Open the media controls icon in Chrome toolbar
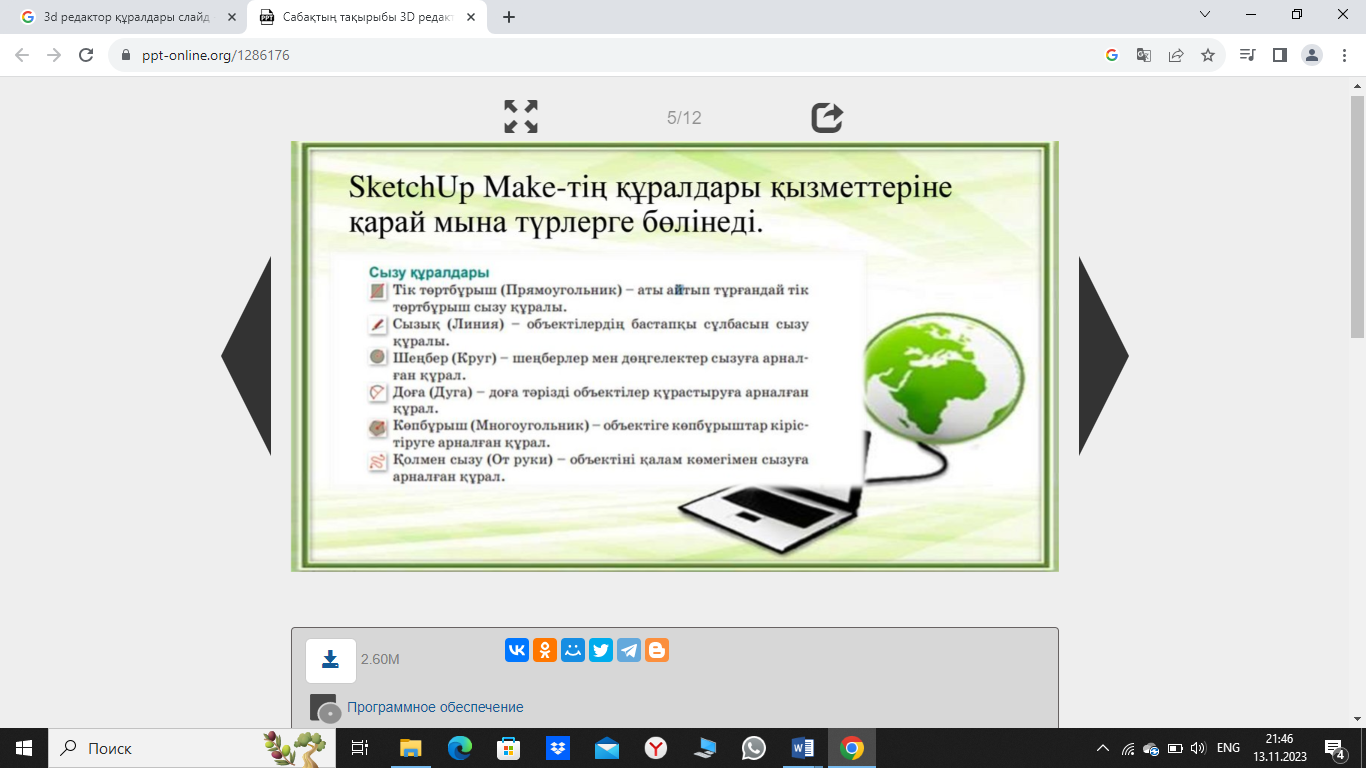Image resolution: width=1366 pixels, height=768 pixels. 1247,55
